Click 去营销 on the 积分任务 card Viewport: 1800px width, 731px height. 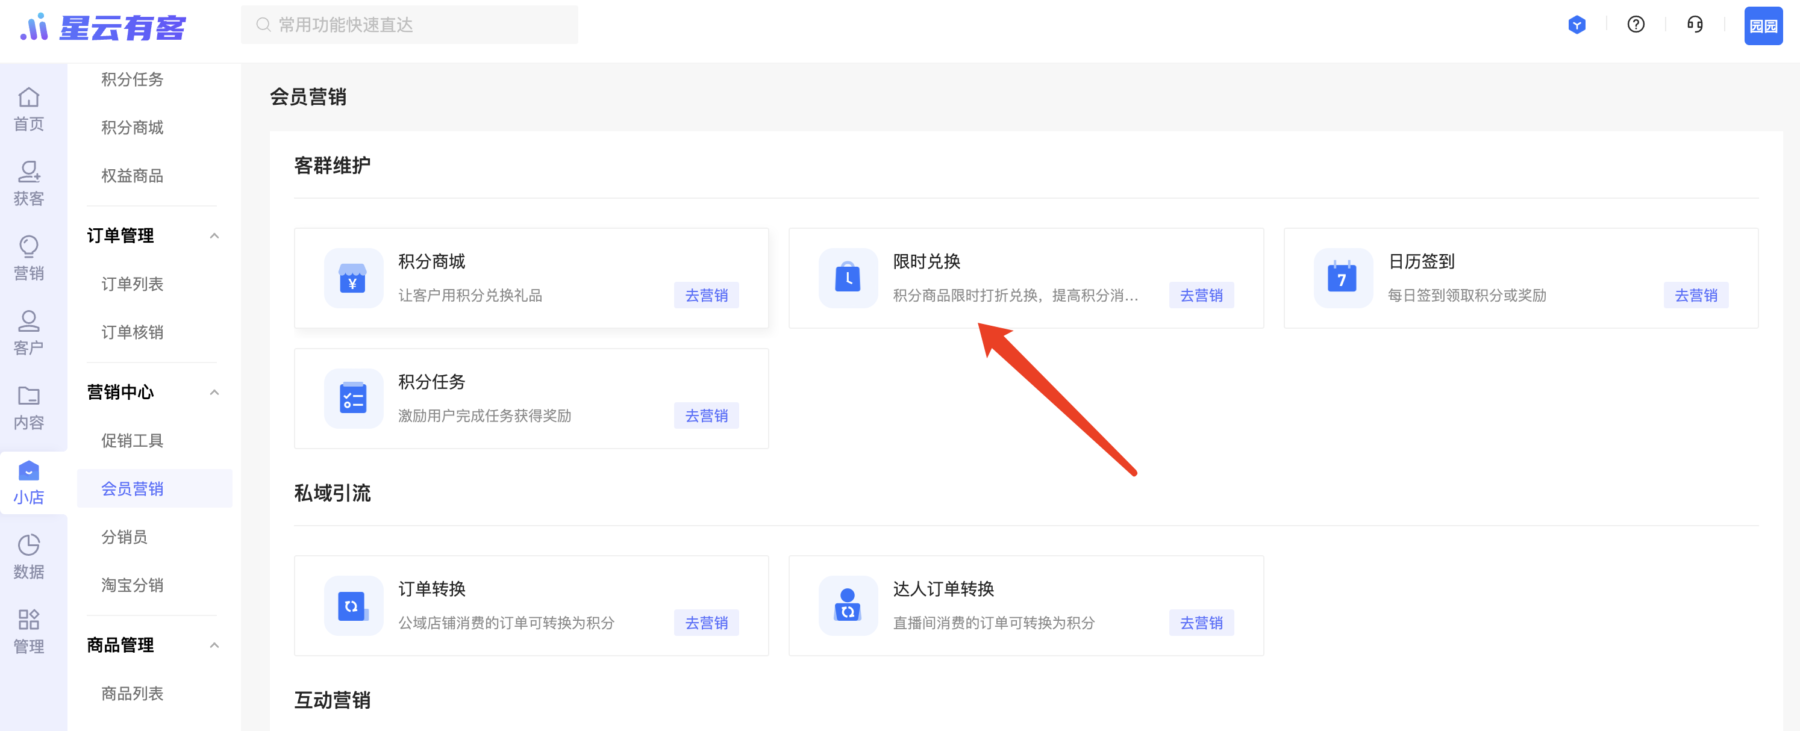(706, 415)
